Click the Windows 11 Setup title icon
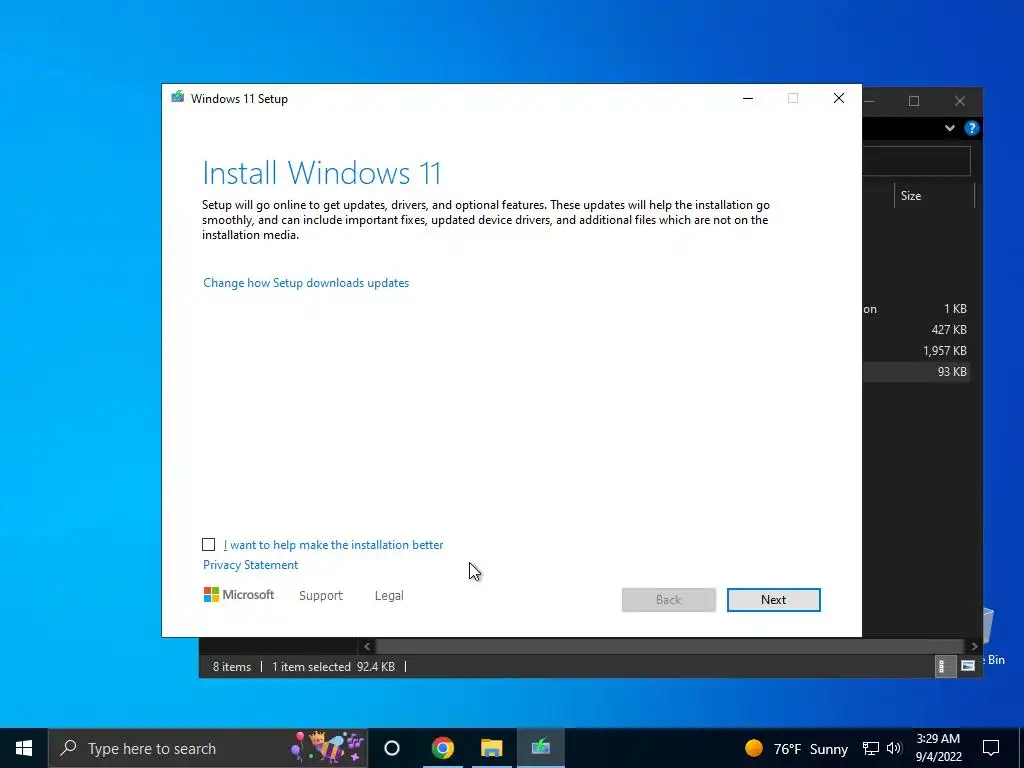This screenshot has width=1024, height=768. [x=178, y=98]
